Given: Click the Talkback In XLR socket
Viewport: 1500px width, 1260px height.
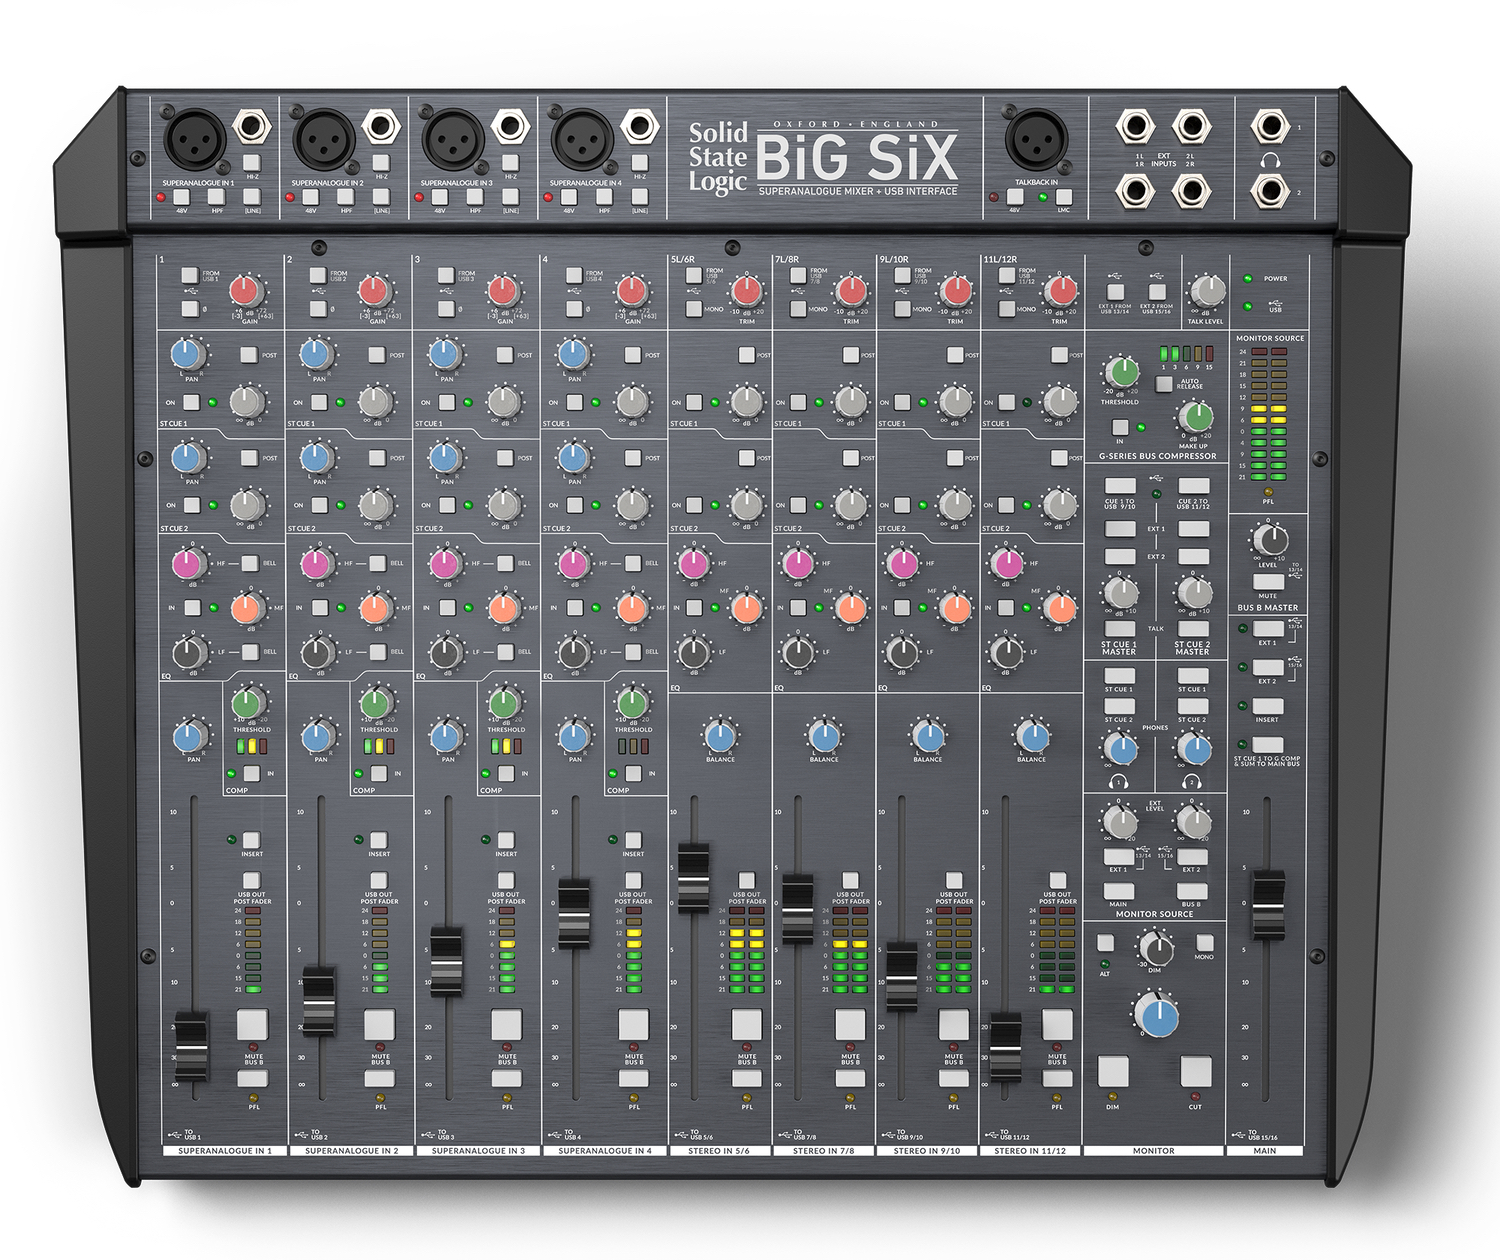Looking at the screenshot, I should click(1035, 139).
